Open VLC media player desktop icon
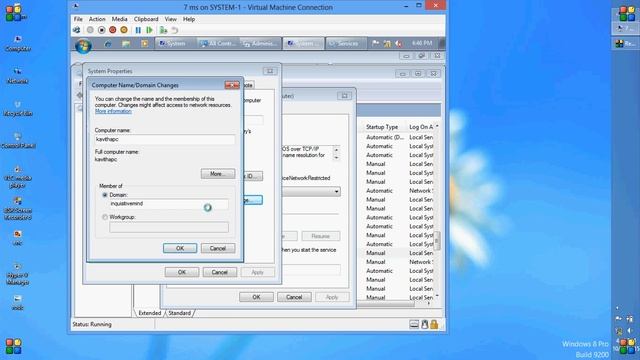 [x=18, y=177]
